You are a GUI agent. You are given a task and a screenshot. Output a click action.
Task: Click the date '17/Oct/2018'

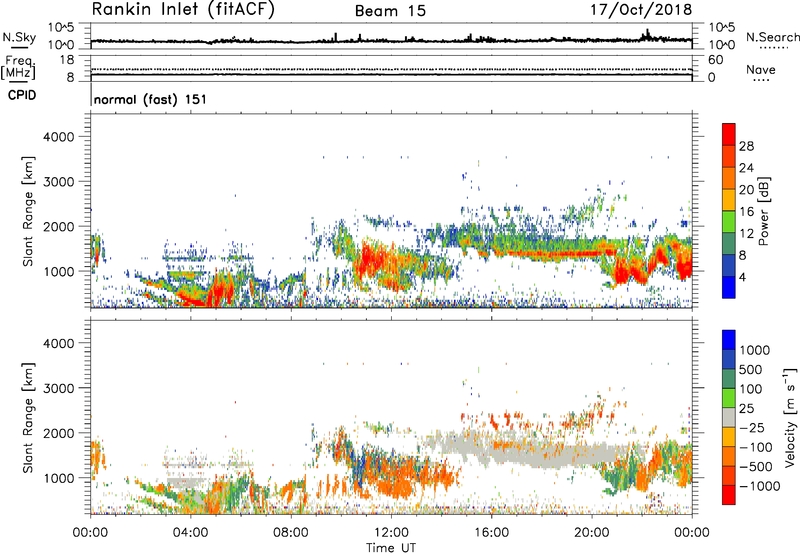pos(641,10)
